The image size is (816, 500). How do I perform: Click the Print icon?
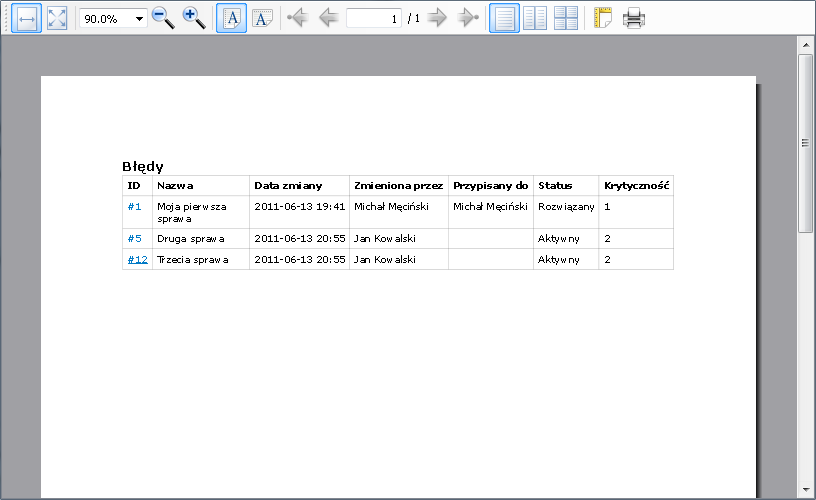click(x=633, y=18)
